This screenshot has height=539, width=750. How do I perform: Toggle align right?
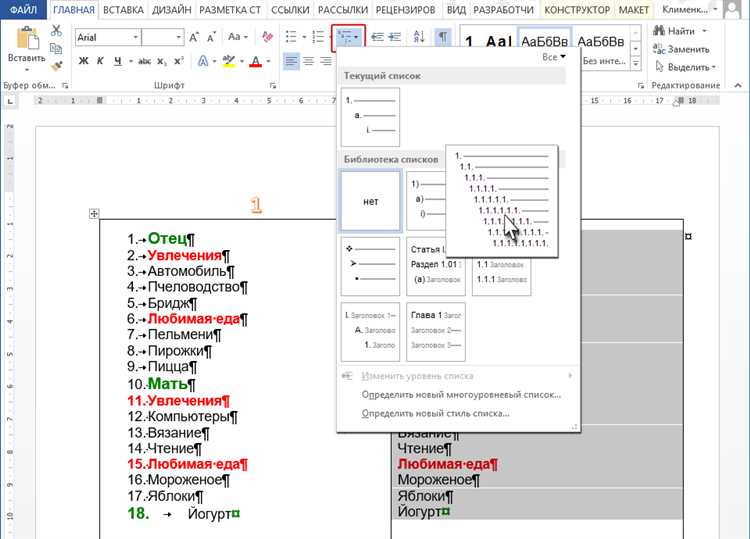[326, 61]
